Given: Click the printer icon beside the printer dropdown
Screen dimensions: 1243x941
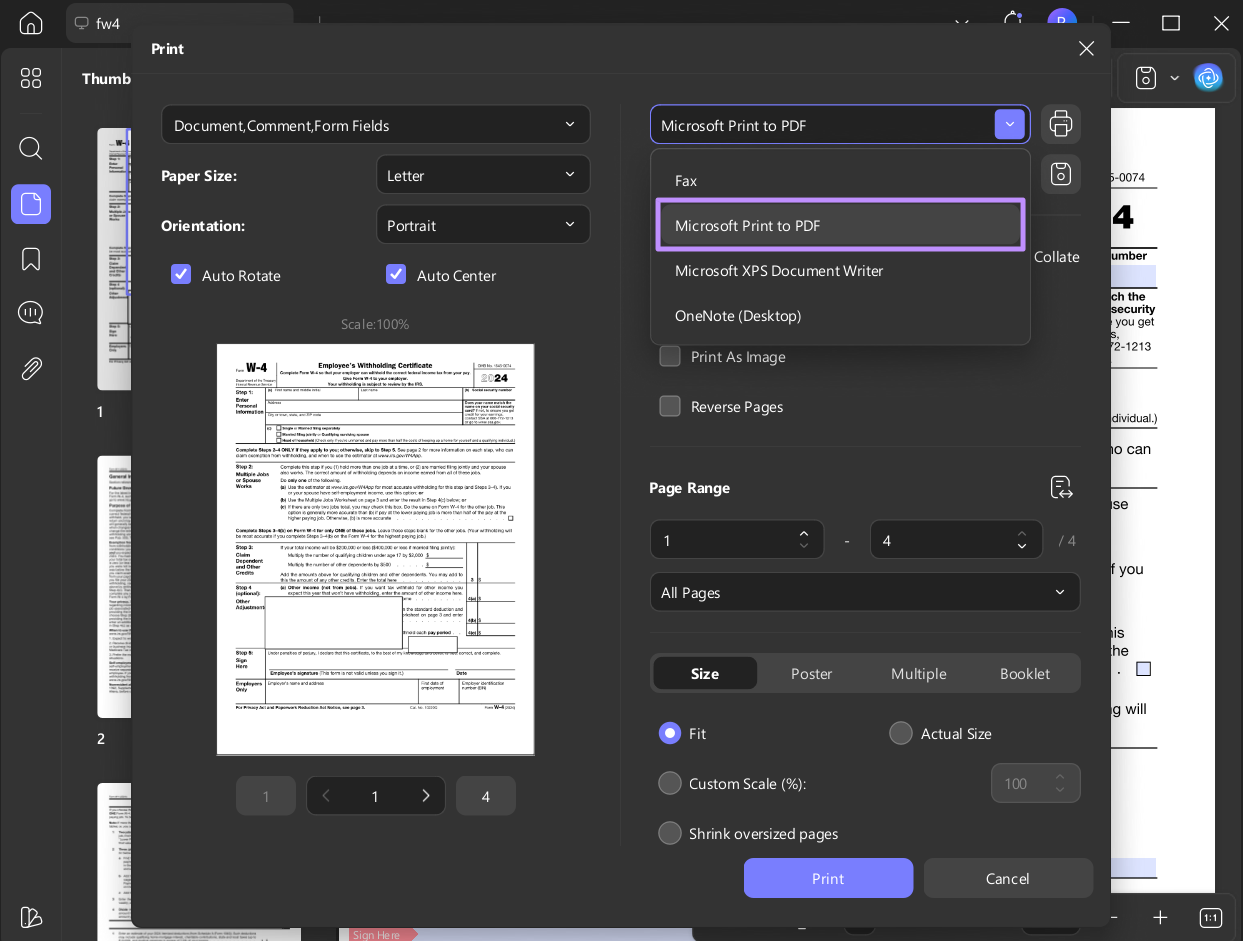Looking at the screenshot, I should coord(1060,124).
